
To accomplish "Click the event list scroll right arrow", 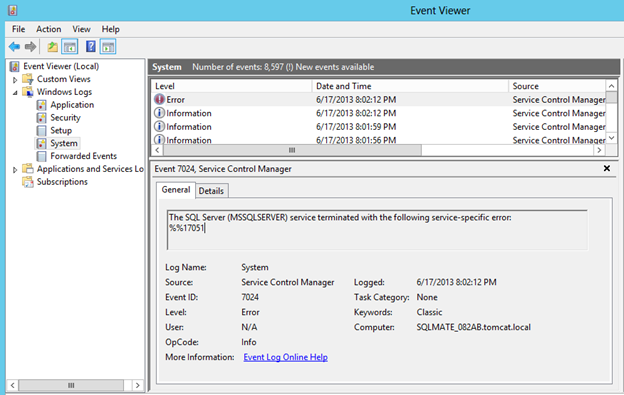I will 599,150.
